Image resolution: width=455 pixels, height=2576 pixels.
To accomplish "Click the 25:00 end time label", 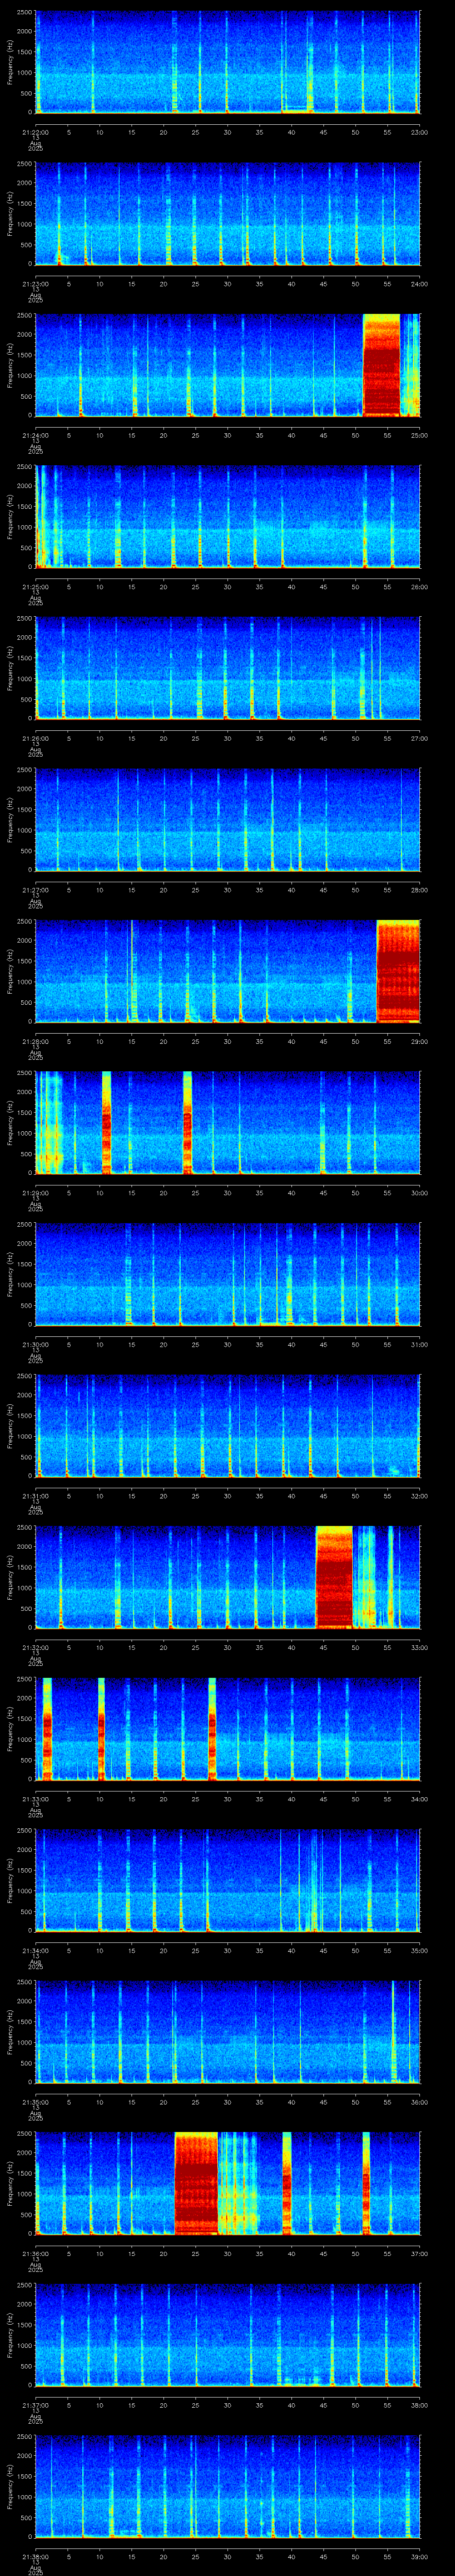I will pyautogui.click(x=419, y=435).
